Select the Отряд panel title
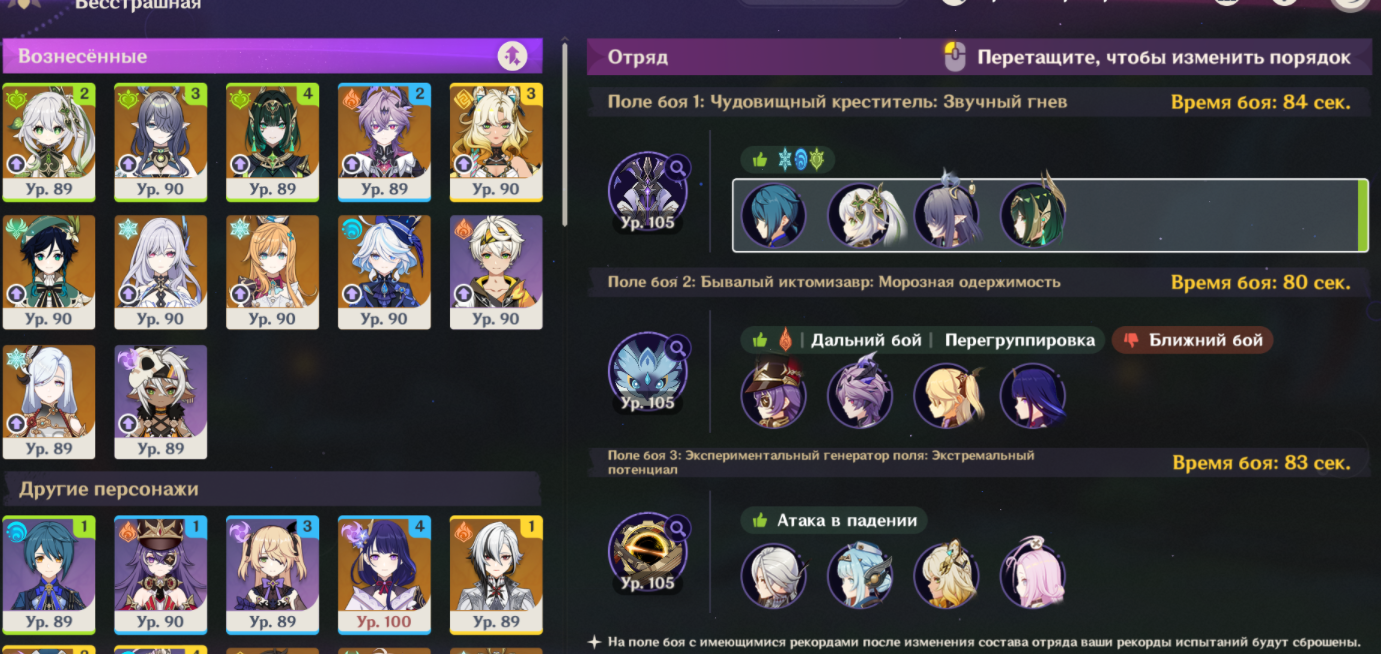 click(x=637, y=57)
